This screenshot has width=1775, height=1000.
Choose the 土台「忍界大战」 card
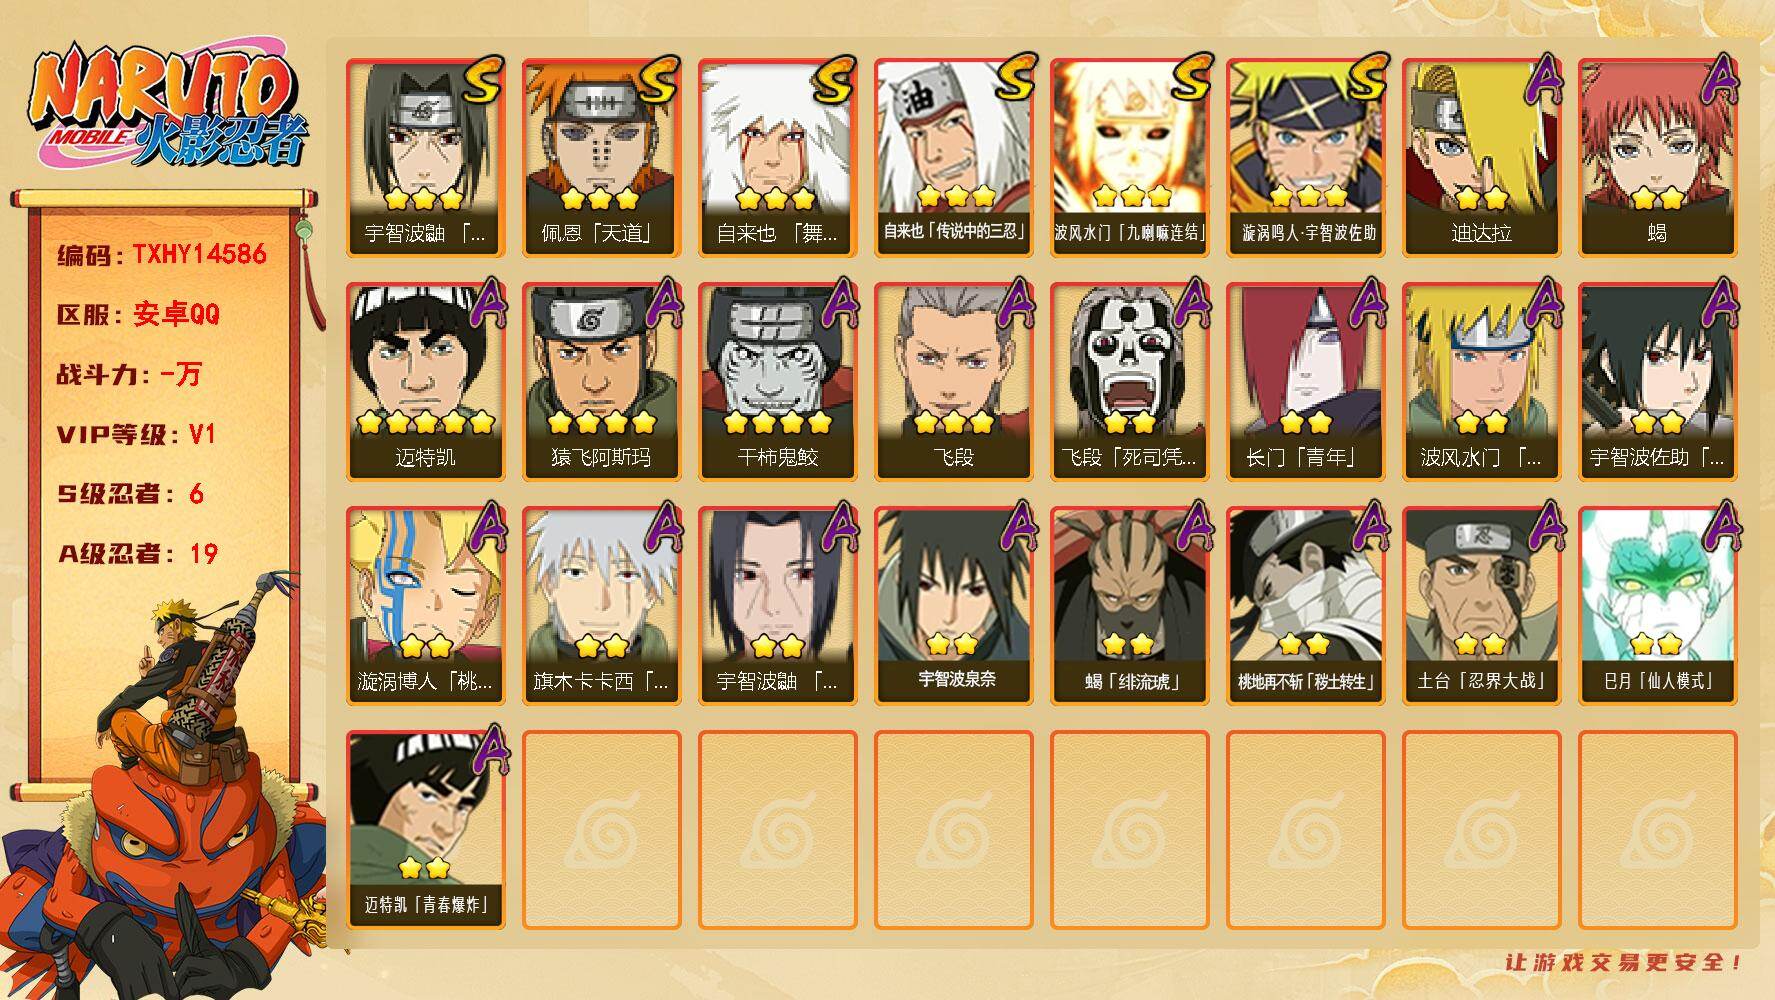(x=1481, y=606)
